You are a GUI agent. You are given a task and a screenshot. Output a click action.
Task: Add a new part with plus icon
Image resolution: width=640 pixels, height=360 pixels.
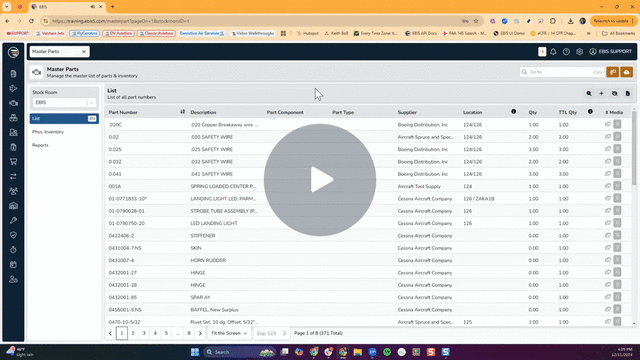click(x=601, y=93)
